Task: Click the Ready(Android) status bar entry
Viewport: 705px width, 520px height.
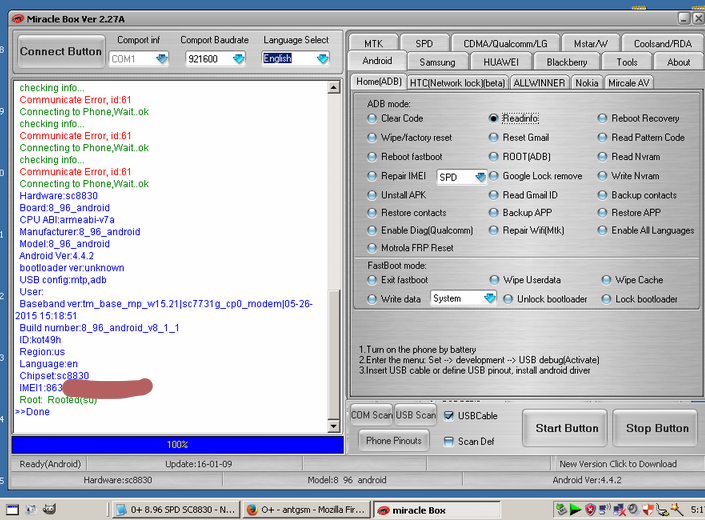Action: pos(50,464)
